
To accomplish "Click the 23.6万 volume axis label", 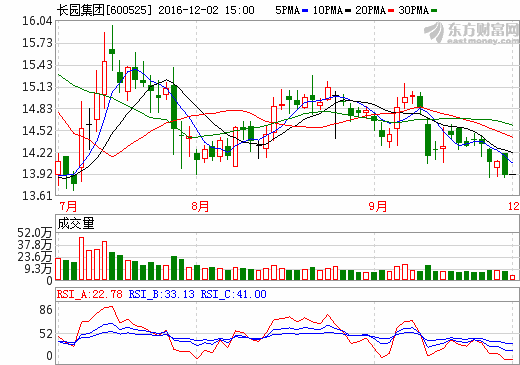I will pyautogui.click(x=35, y=257).
